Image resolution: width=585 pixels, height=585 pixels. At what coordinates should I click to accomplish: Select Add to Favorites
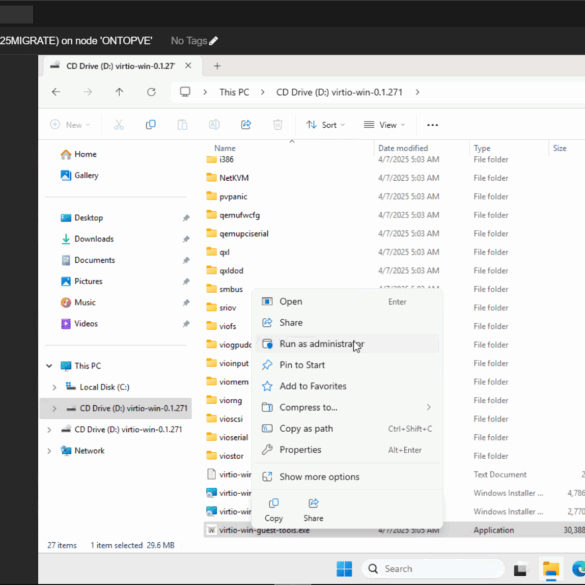click(347, 386)
